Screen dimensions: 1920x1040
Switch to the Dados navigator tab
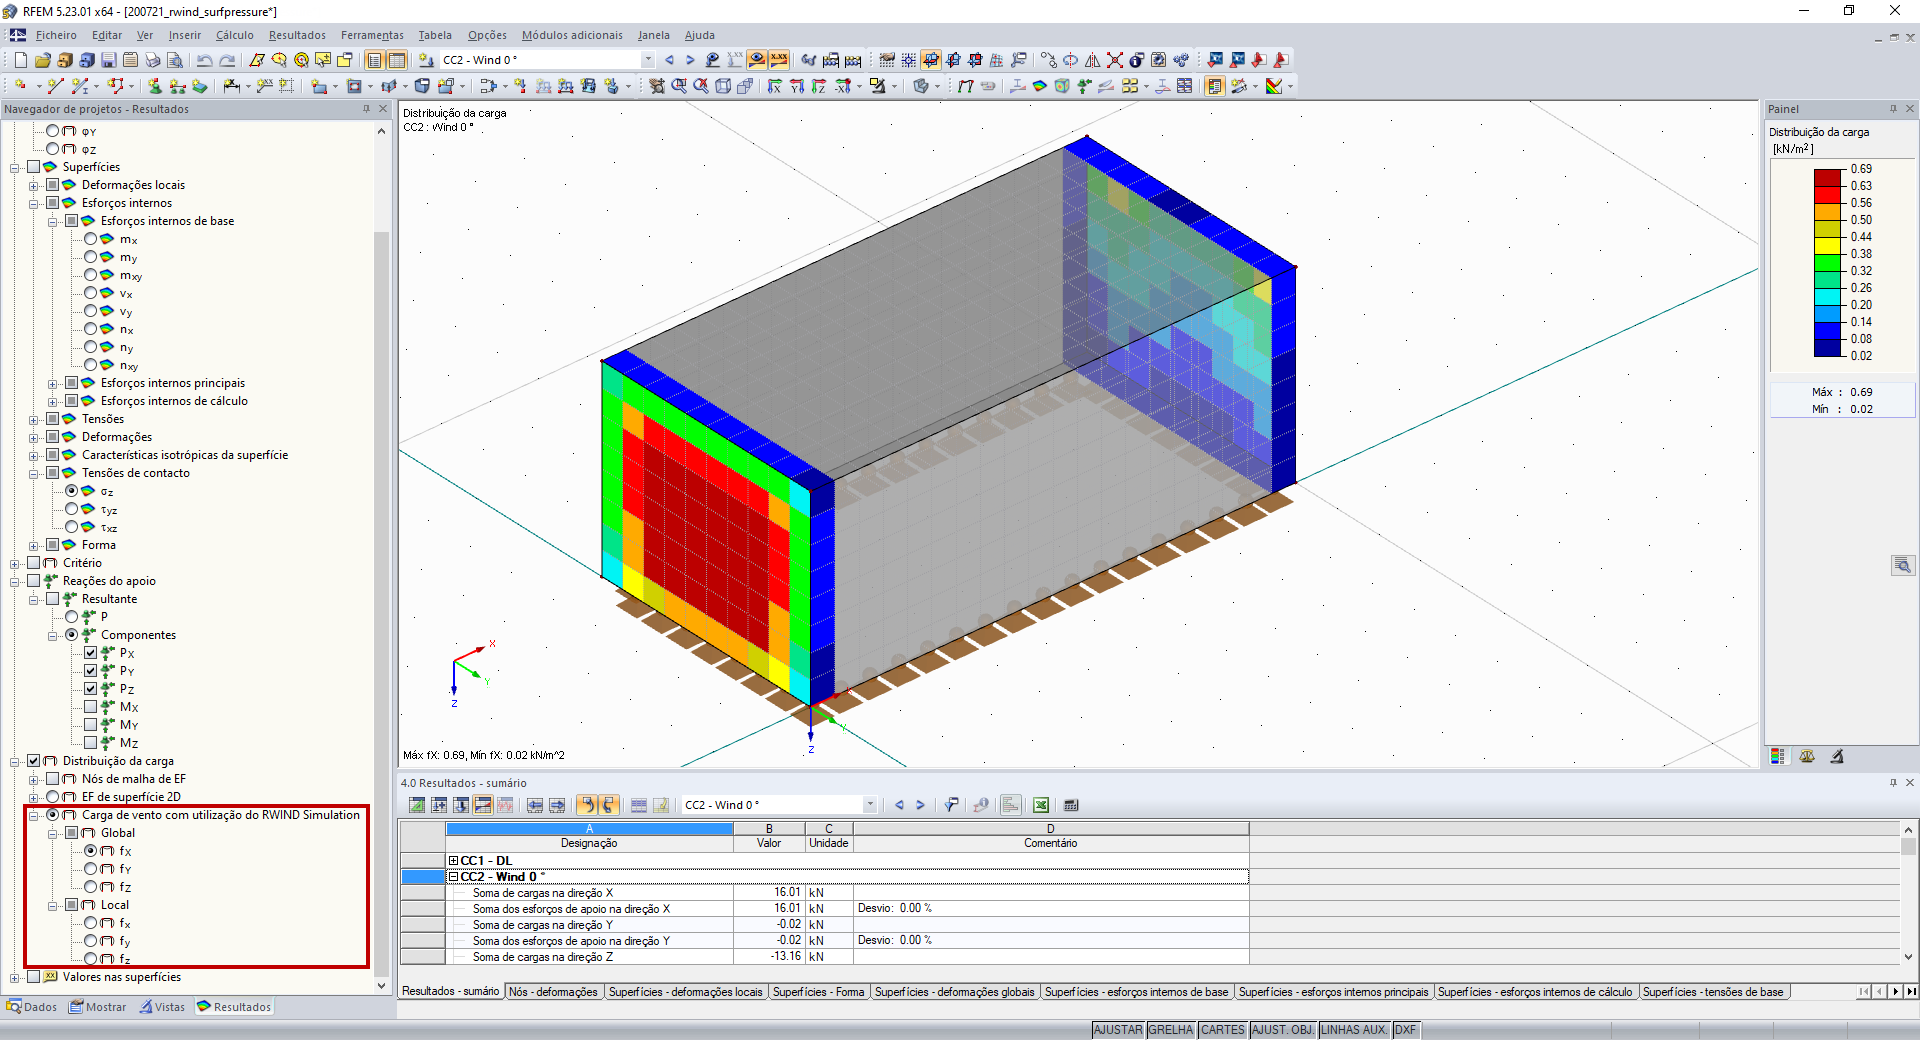[32, 1007]
